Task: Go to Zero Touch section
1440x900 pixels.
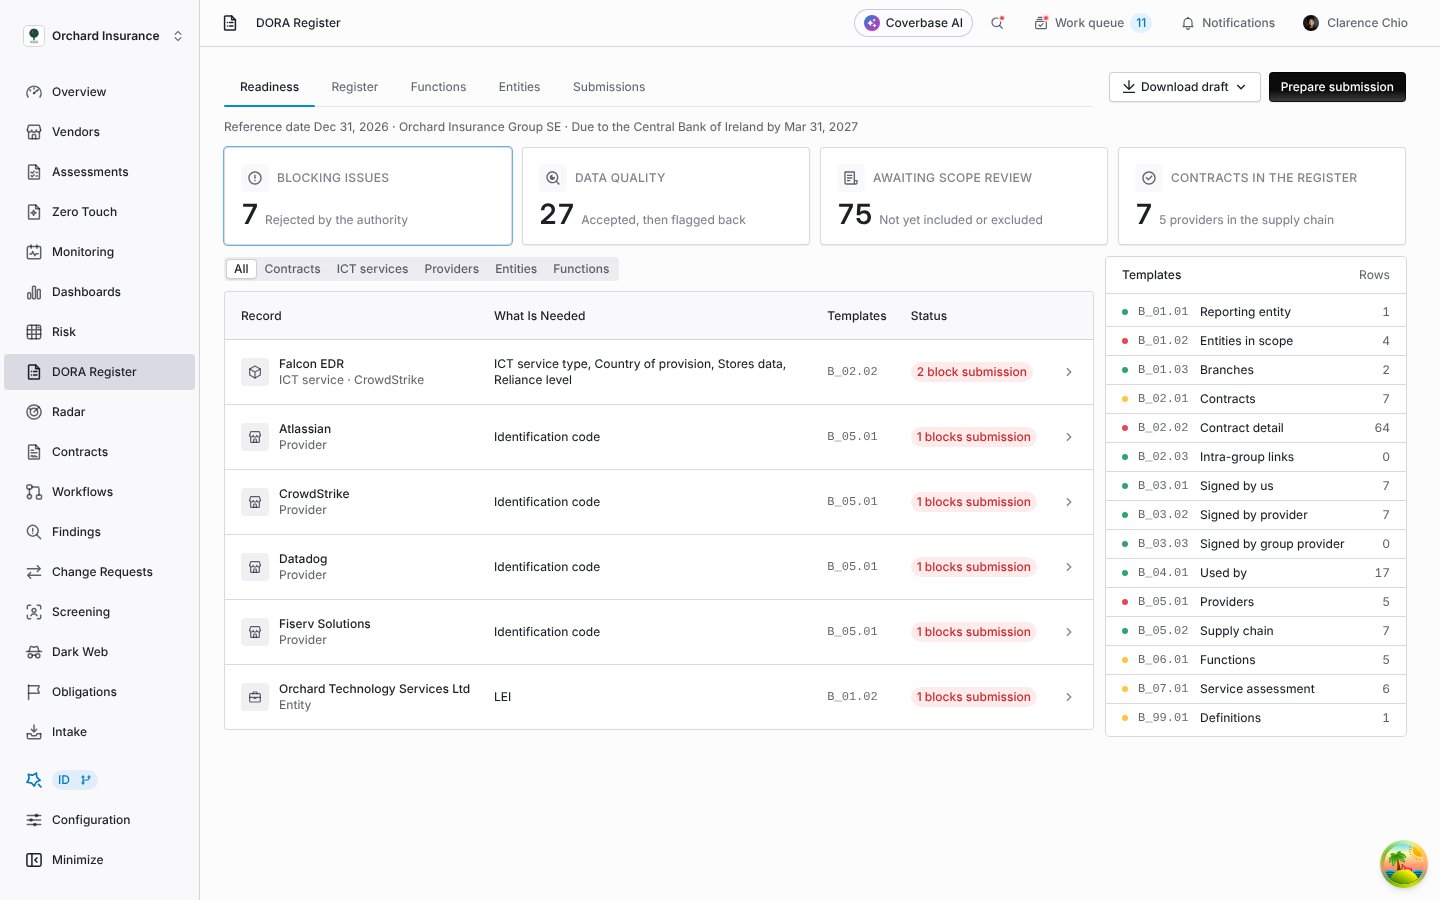Action: (x=99, y=212)
